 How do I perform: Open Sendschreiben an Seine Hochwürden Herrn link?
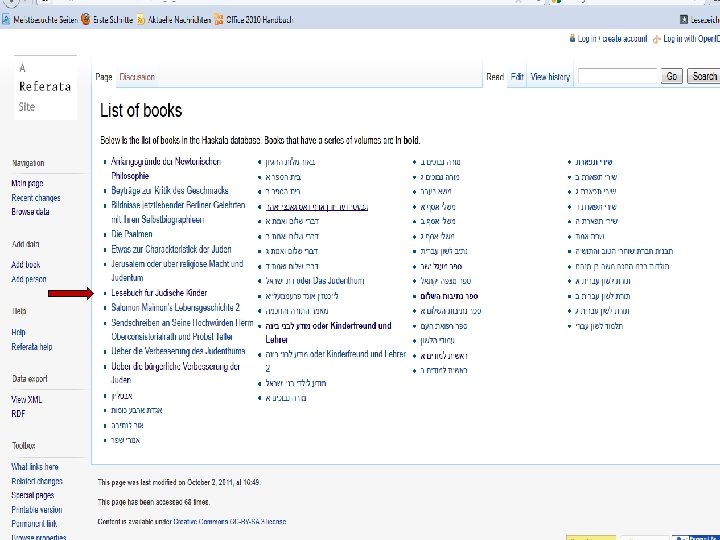click(182, 330)
